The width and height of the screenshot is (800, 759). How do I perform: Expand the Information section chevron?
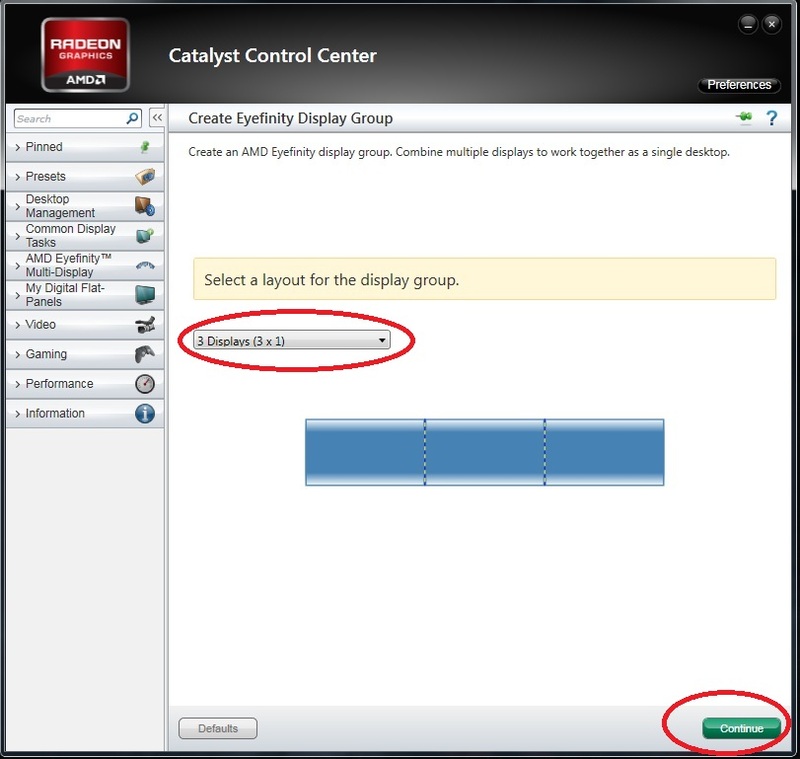tap(18, 414)
